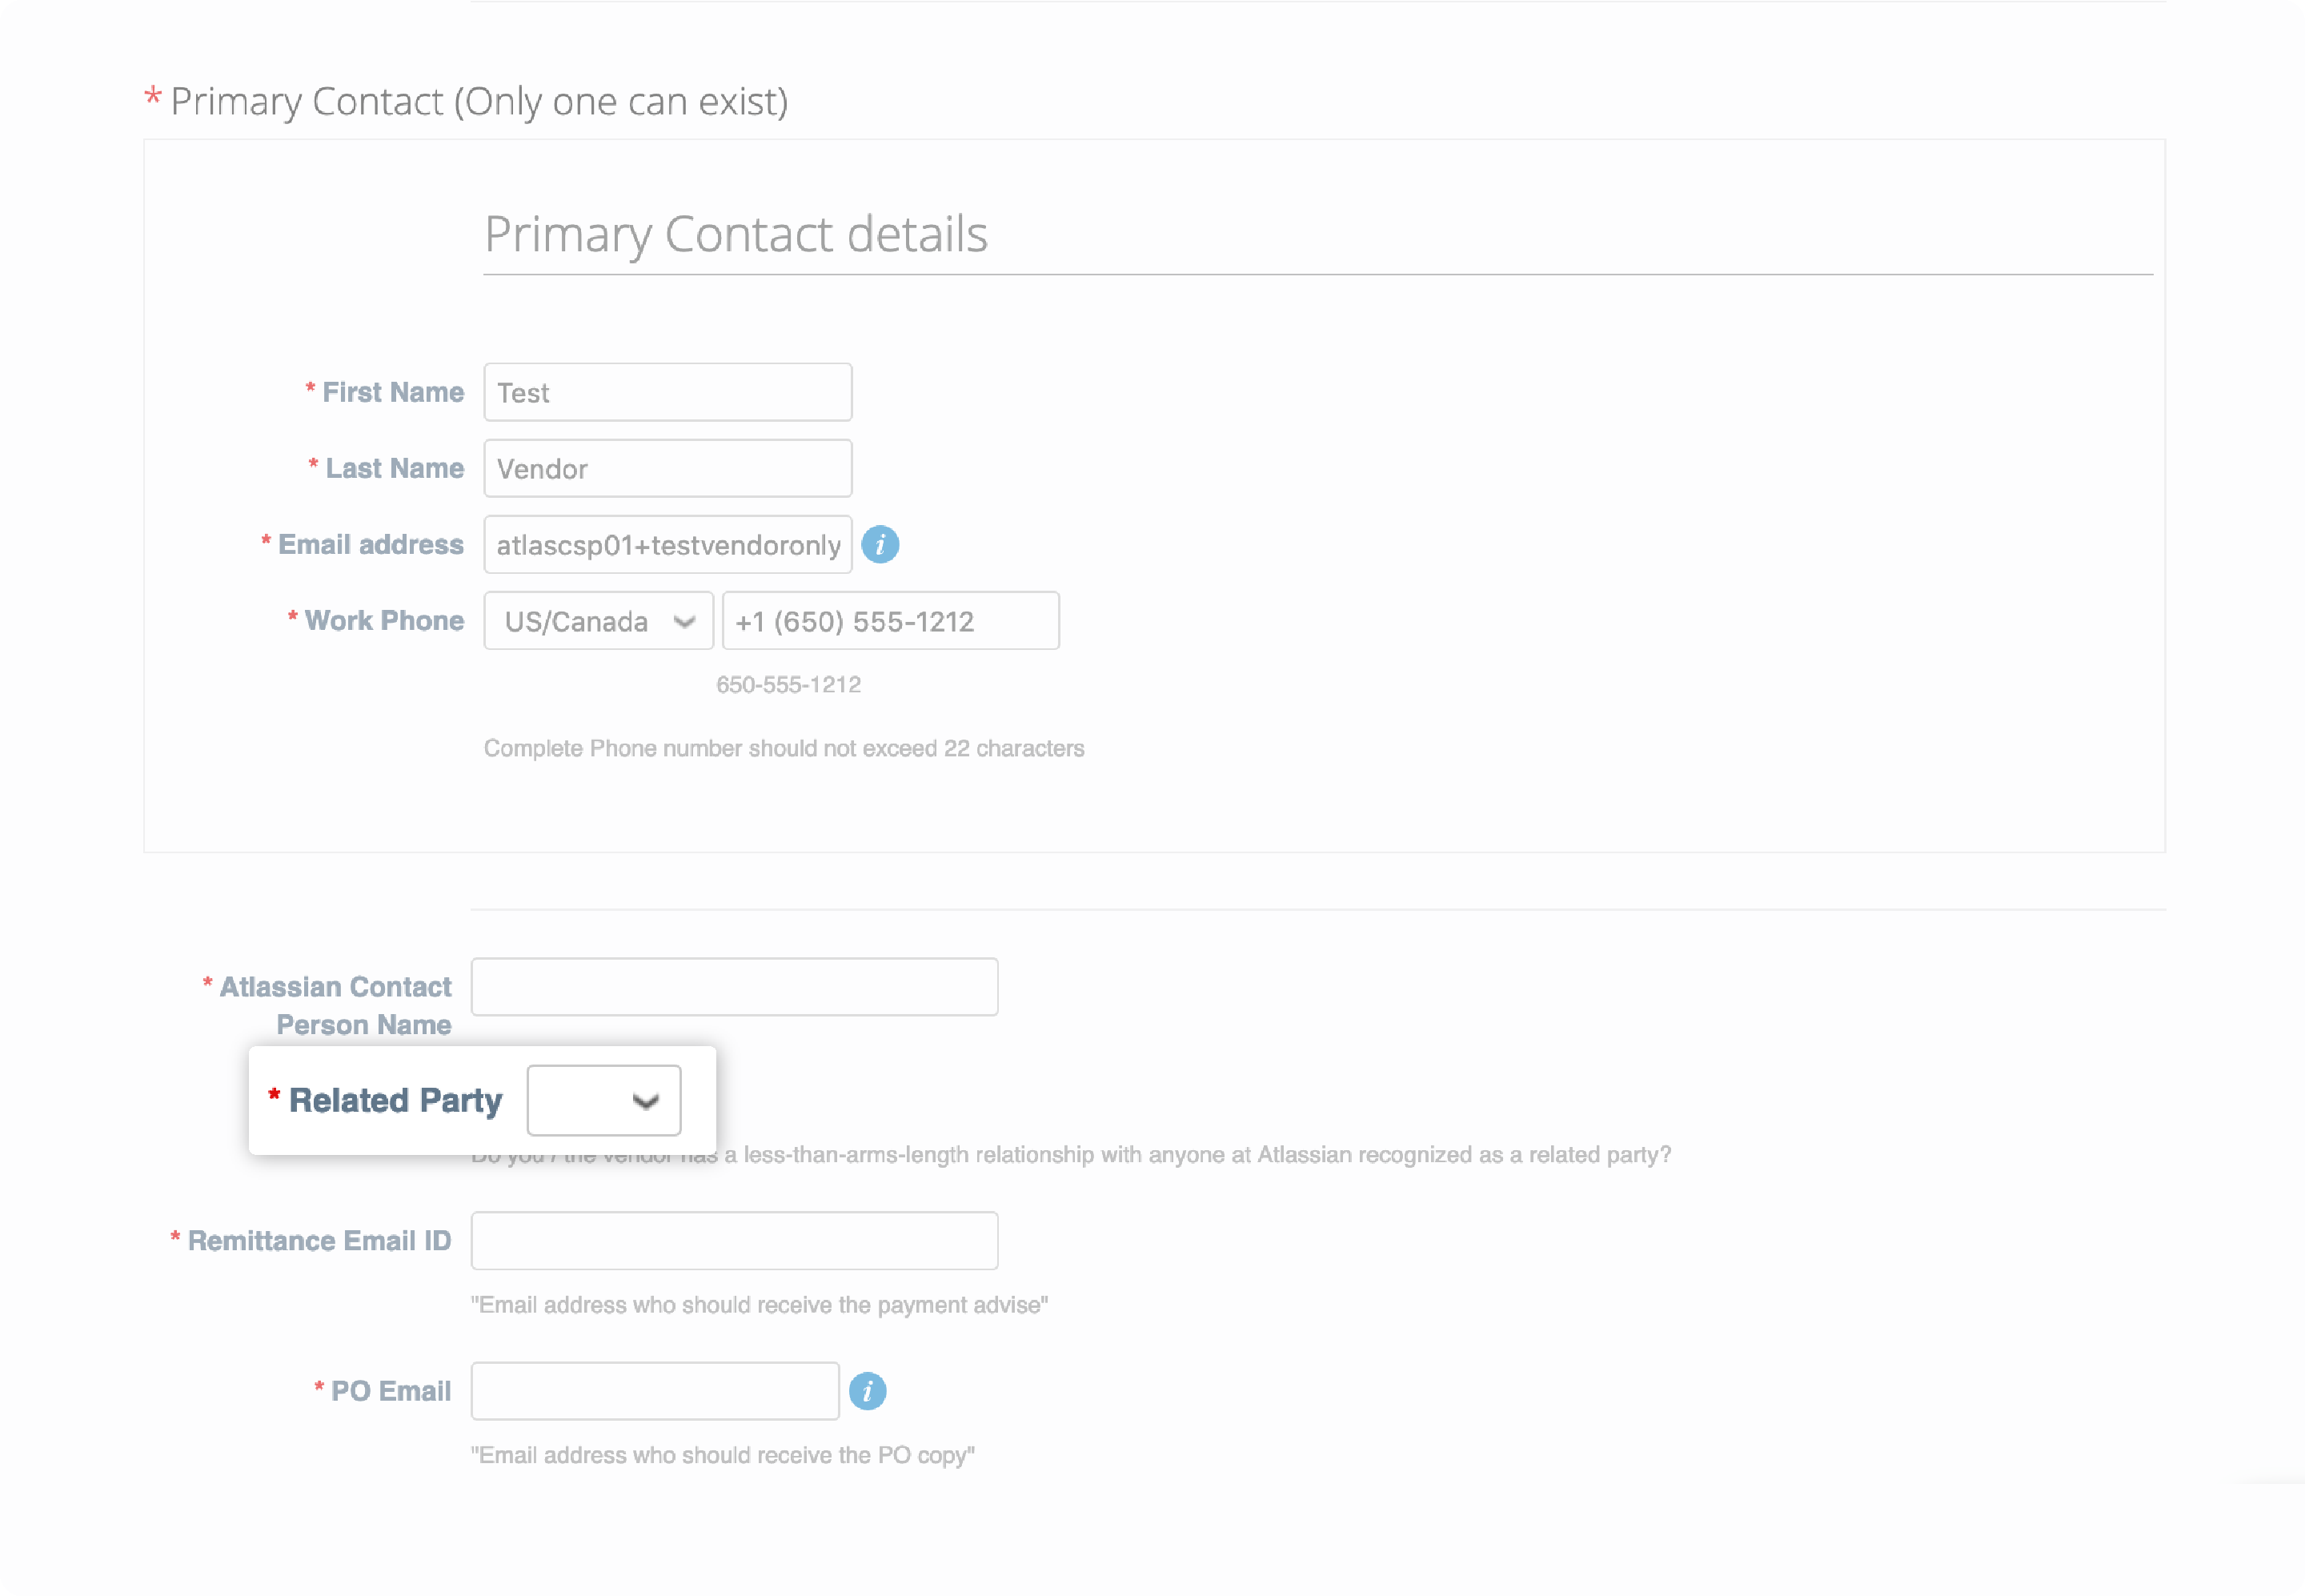Click the PO Email label
The height and width of the screenshot is (1596, 2305).
pyautogui.click(x=390, y=1391)
